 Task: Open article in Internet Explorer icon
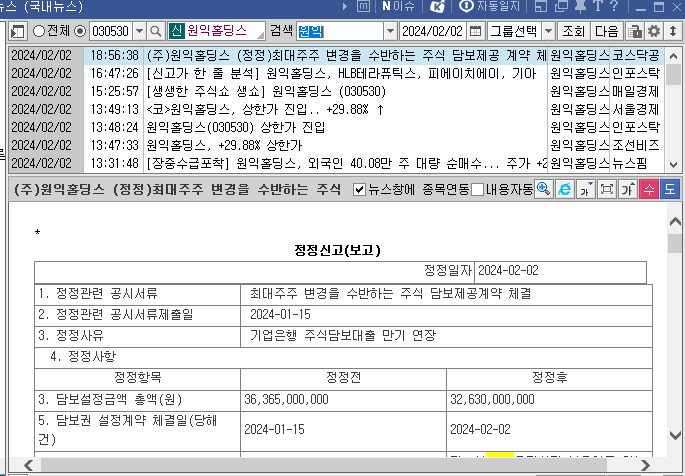tap(564, 190)
